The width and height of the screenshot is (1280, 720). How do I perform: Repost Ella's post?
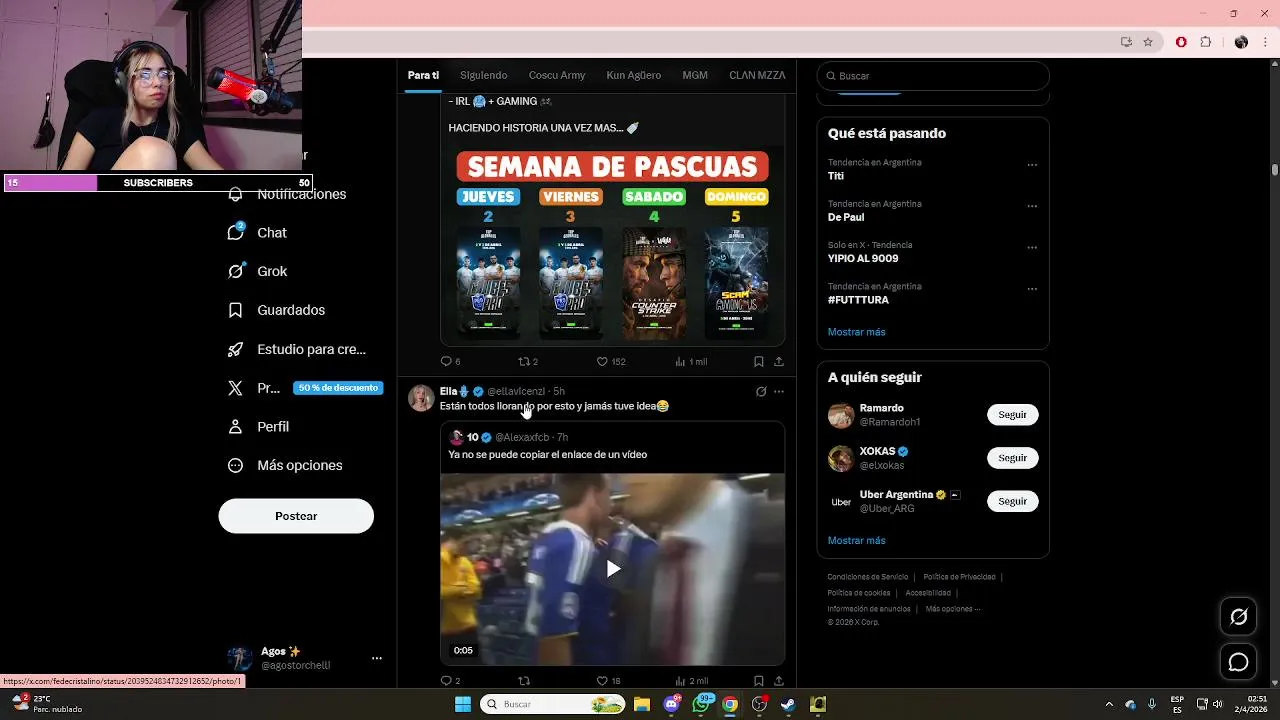click(524, 681)
